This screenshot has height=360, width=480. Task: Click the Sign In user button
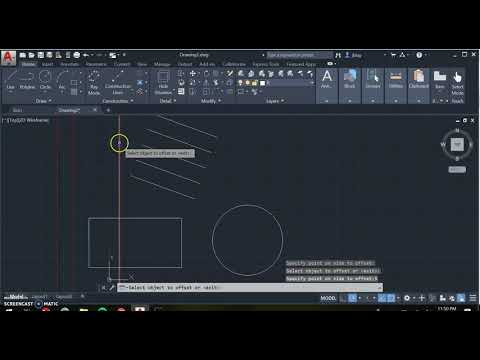[x=354, y=55]
